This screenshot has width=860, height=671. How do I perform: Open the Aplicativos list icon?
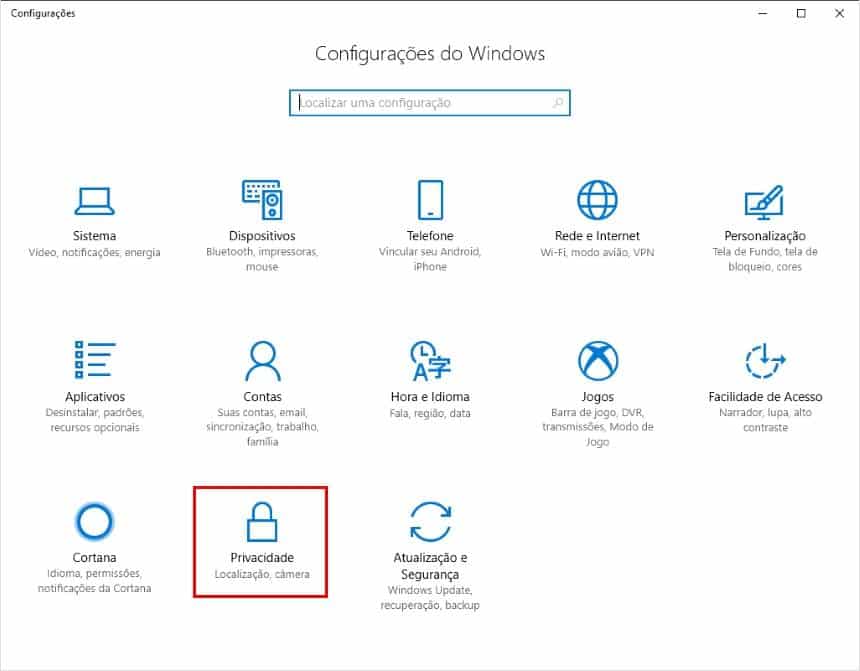[x=94, y=360]
